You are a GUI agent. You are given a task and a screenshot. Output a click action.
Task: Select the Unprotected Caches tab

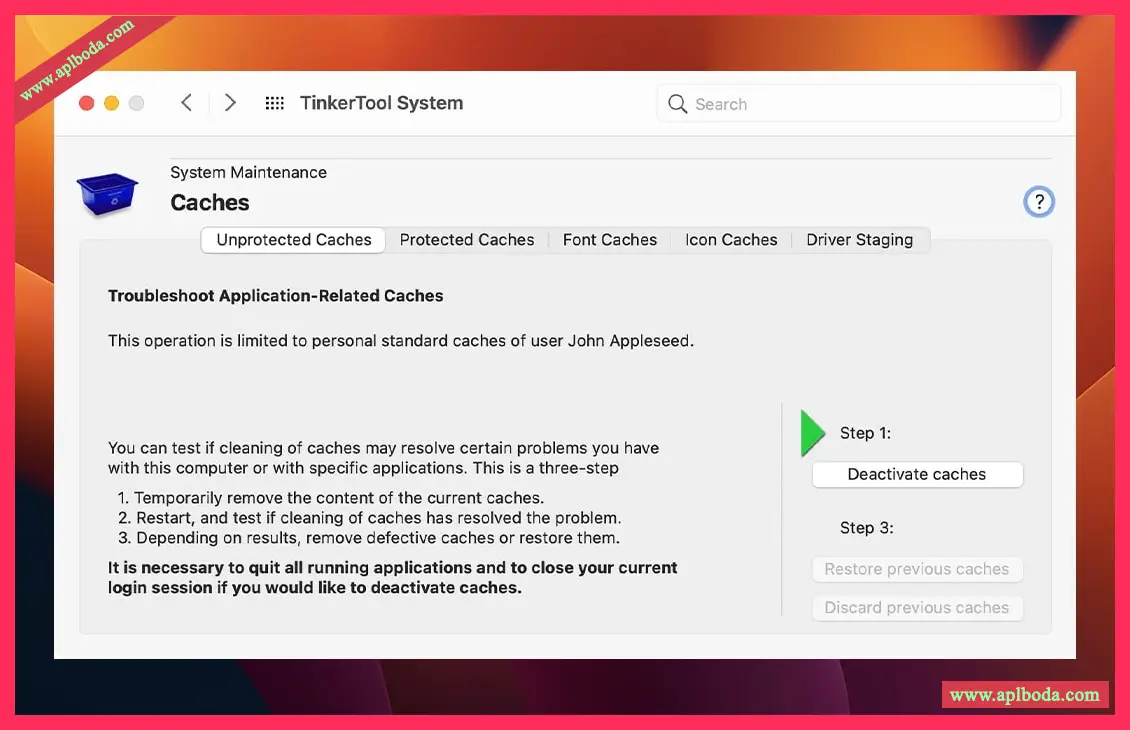point(294,240)
